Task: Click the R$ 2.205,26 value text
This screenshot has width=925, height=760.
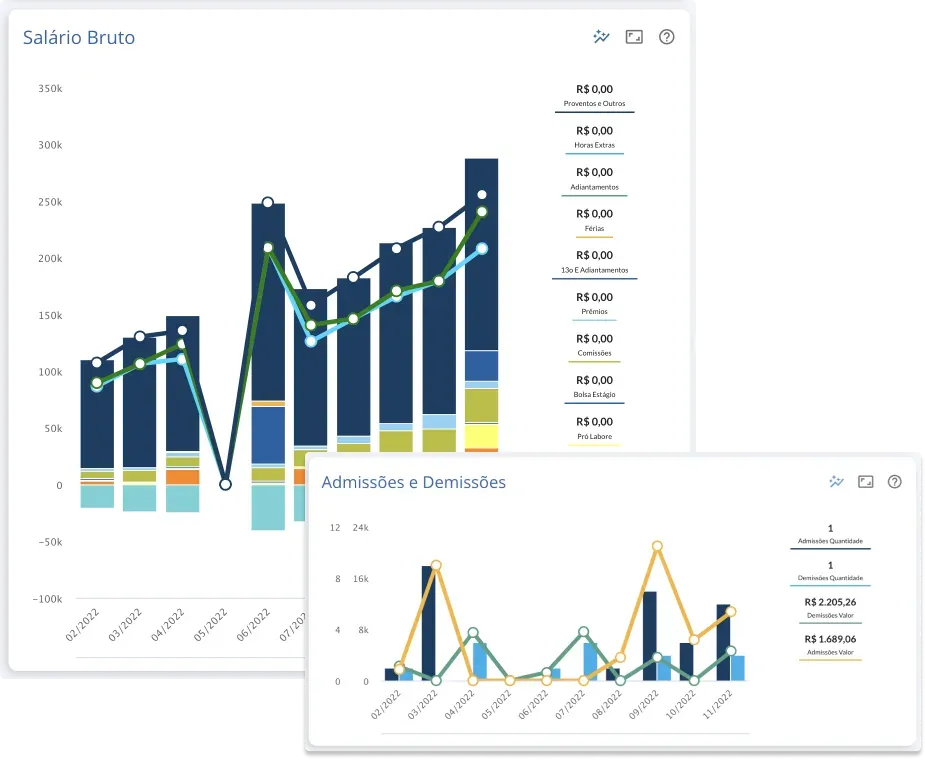Action: pyautogui.click(x=831, y=602)
